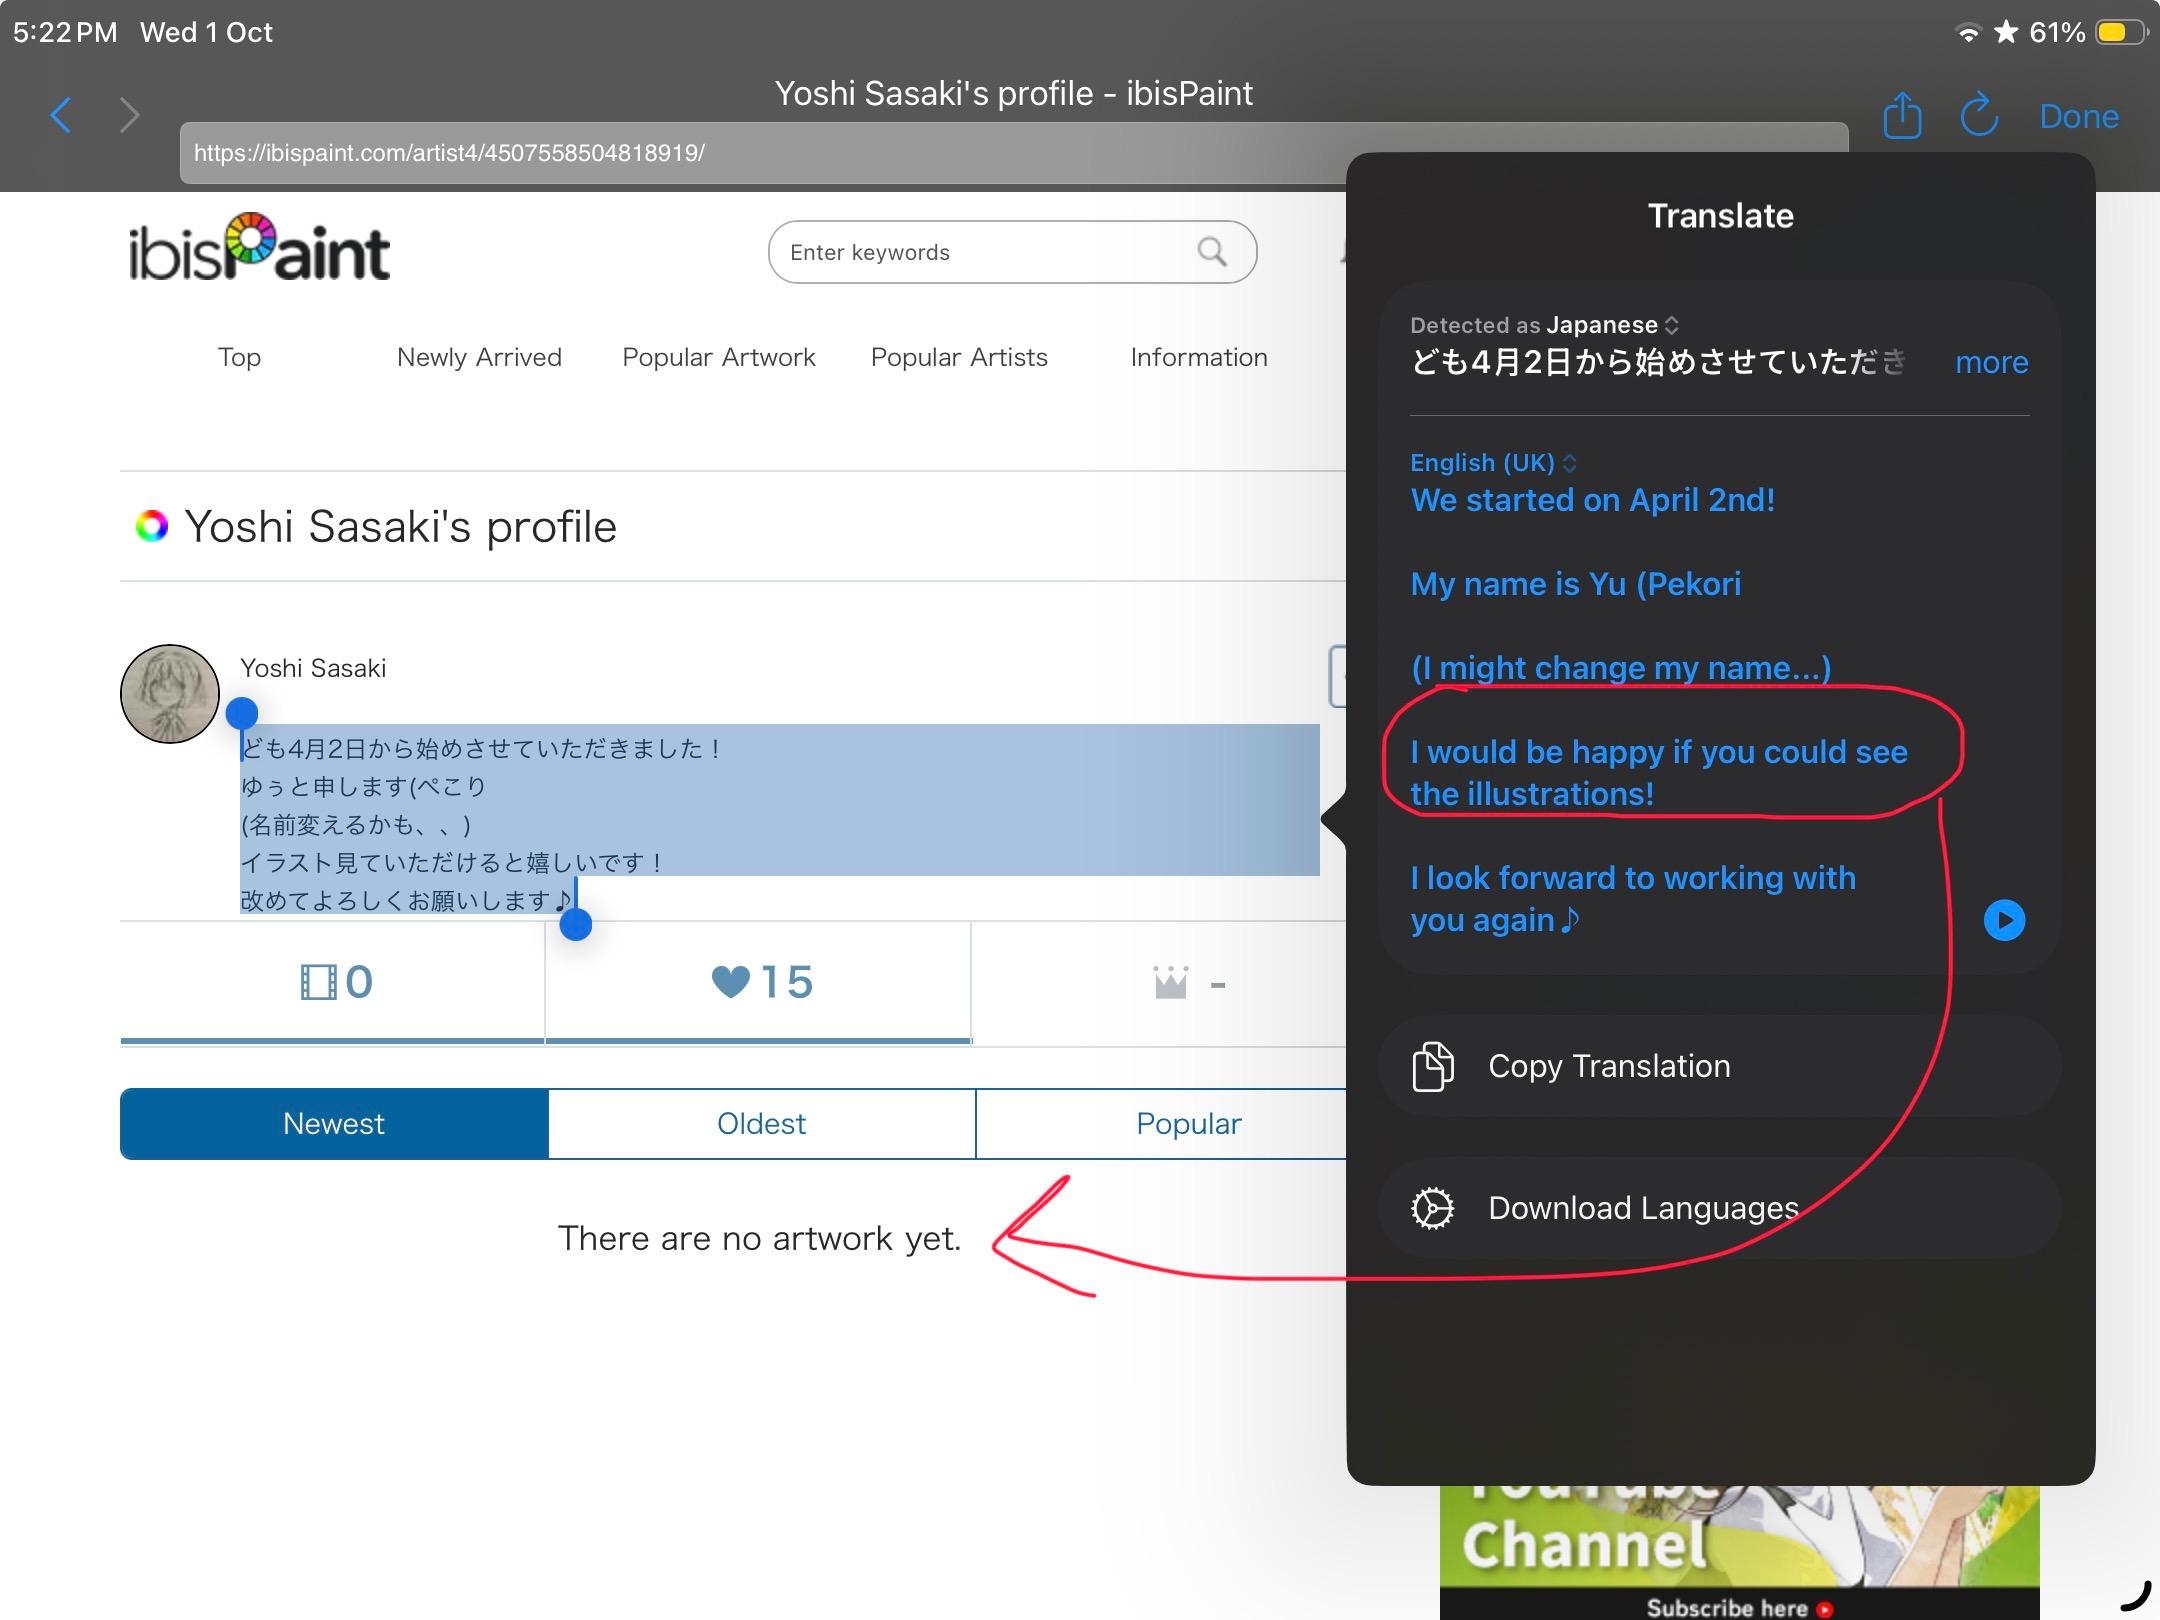Screen dimensions: 2160x1620
Task: Select the likes tab showing 15
Action: (759, 982)
